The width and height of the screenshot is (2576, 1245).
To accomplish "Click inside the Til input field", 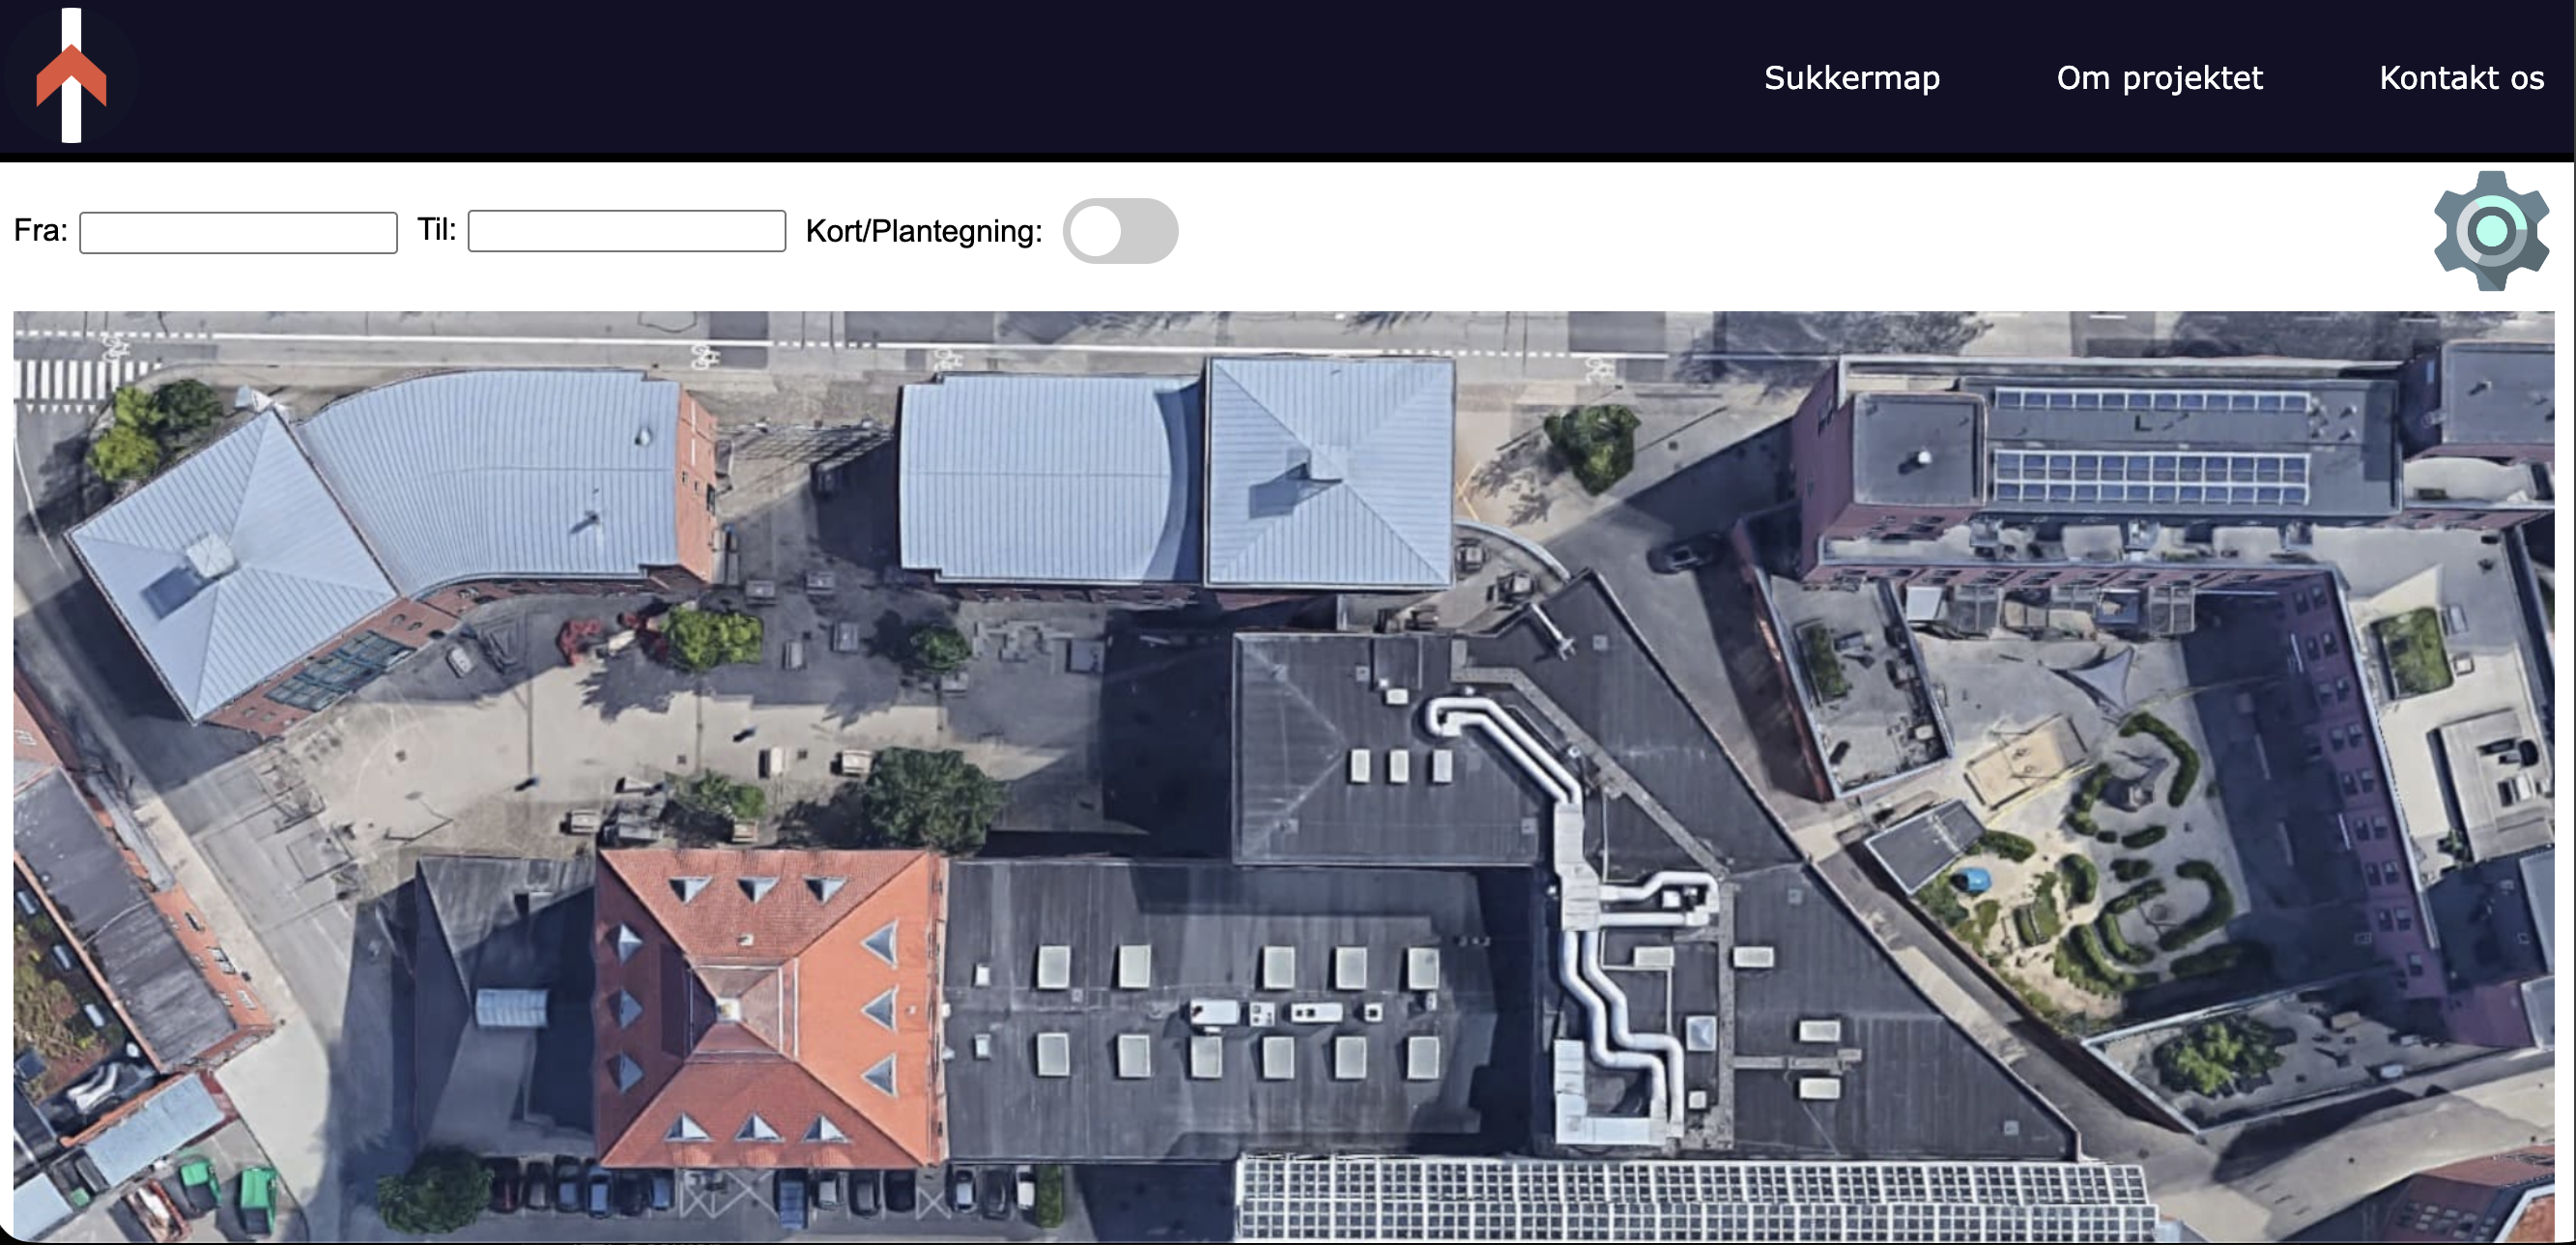I will pos(626,231).
